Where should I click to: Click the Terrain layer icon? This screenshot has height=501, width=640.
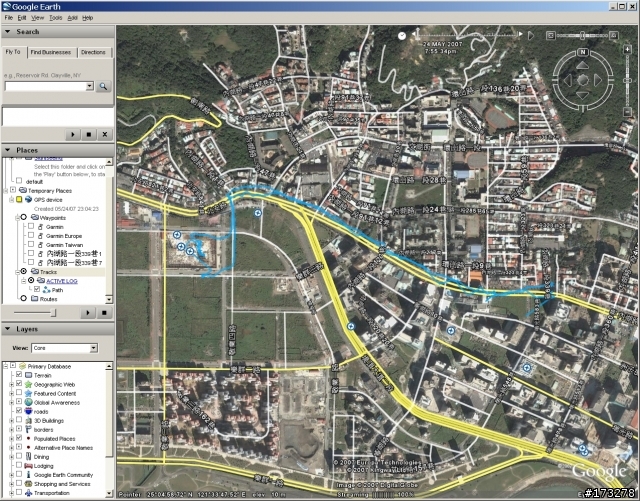tap(29, 375)
